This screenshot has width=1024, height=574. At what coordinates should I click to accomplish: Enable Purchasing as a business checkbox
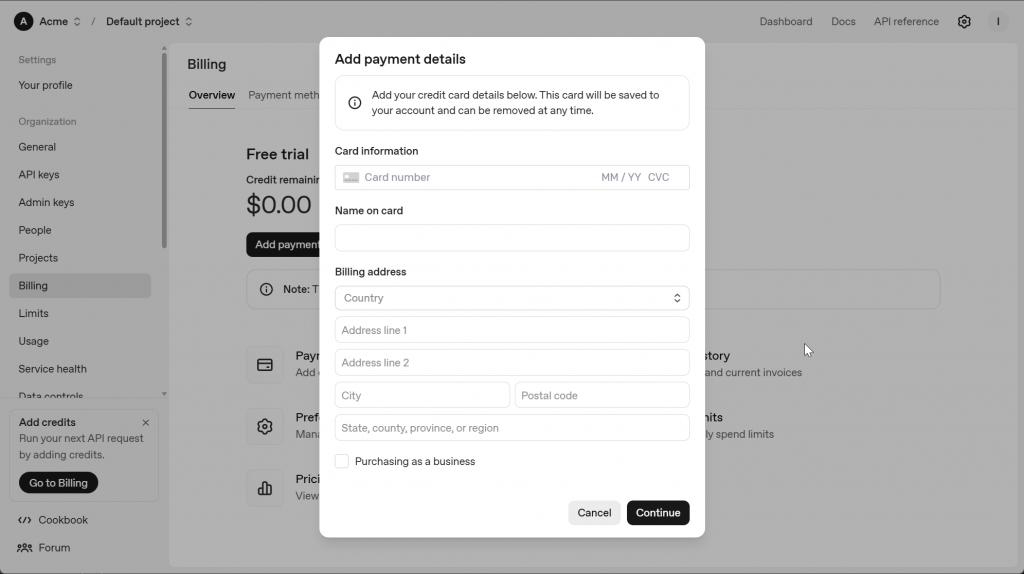tap(342, 462)
